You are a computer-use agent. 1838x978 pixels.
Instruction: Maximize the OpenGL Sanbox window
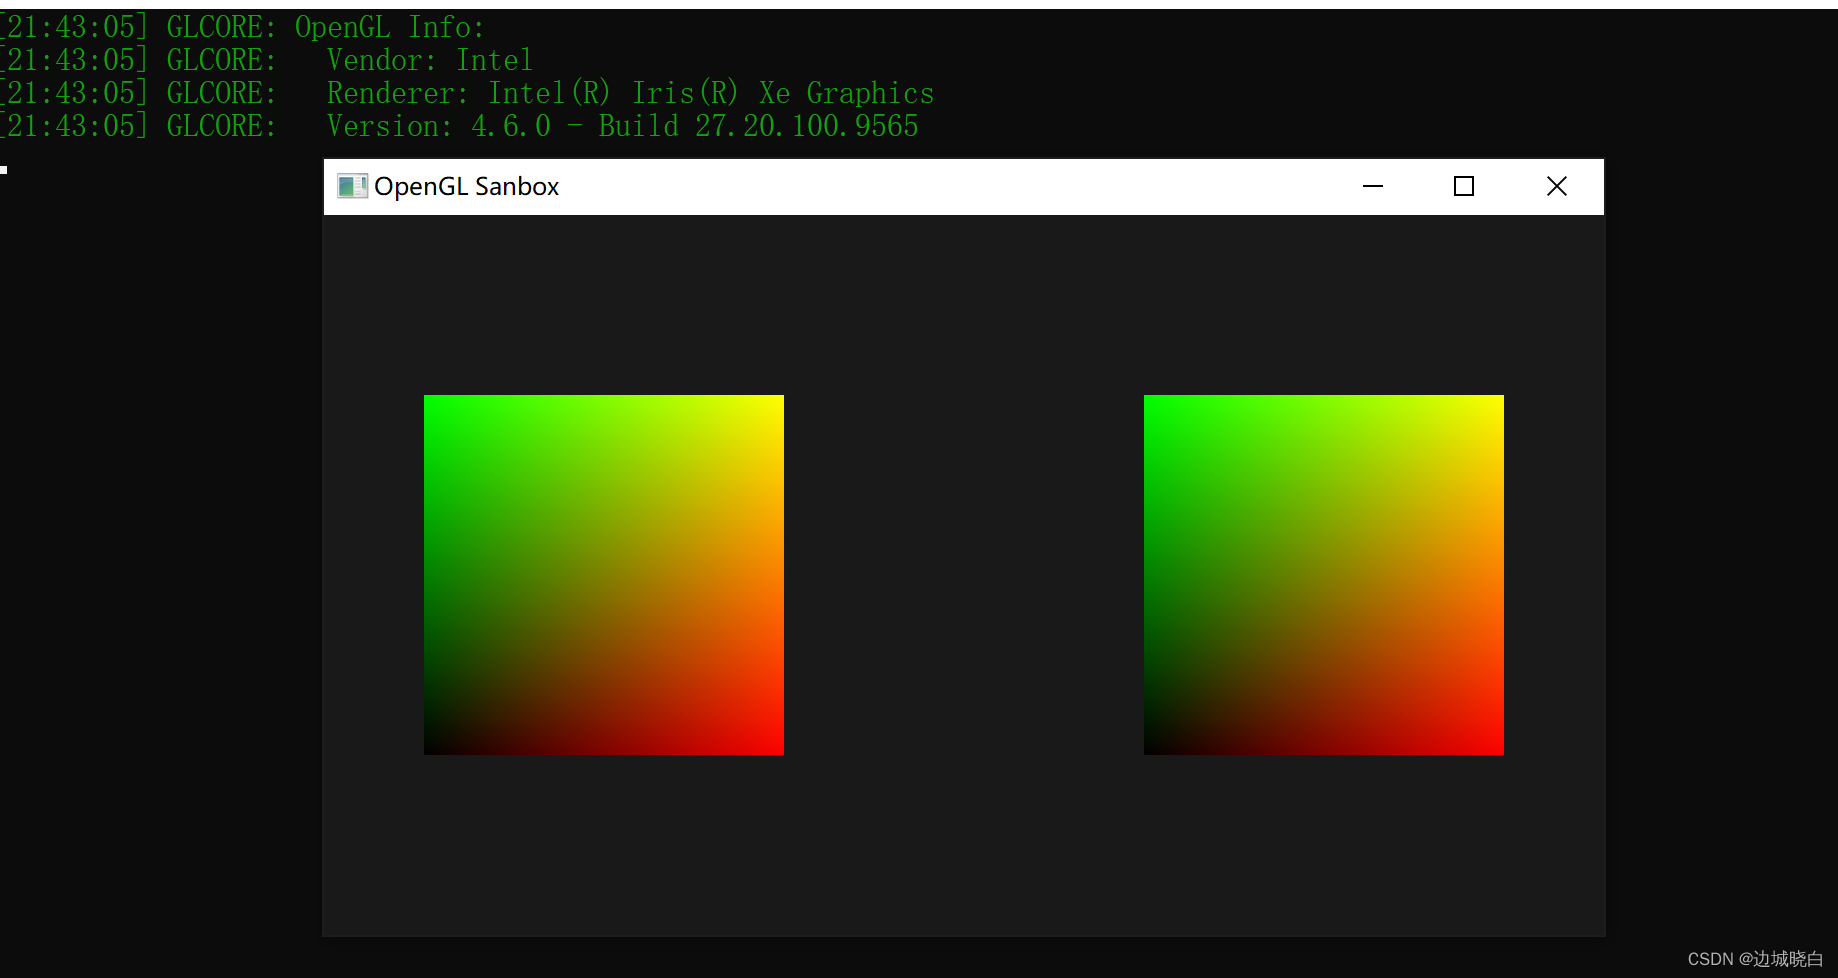tap(1464, 186)
